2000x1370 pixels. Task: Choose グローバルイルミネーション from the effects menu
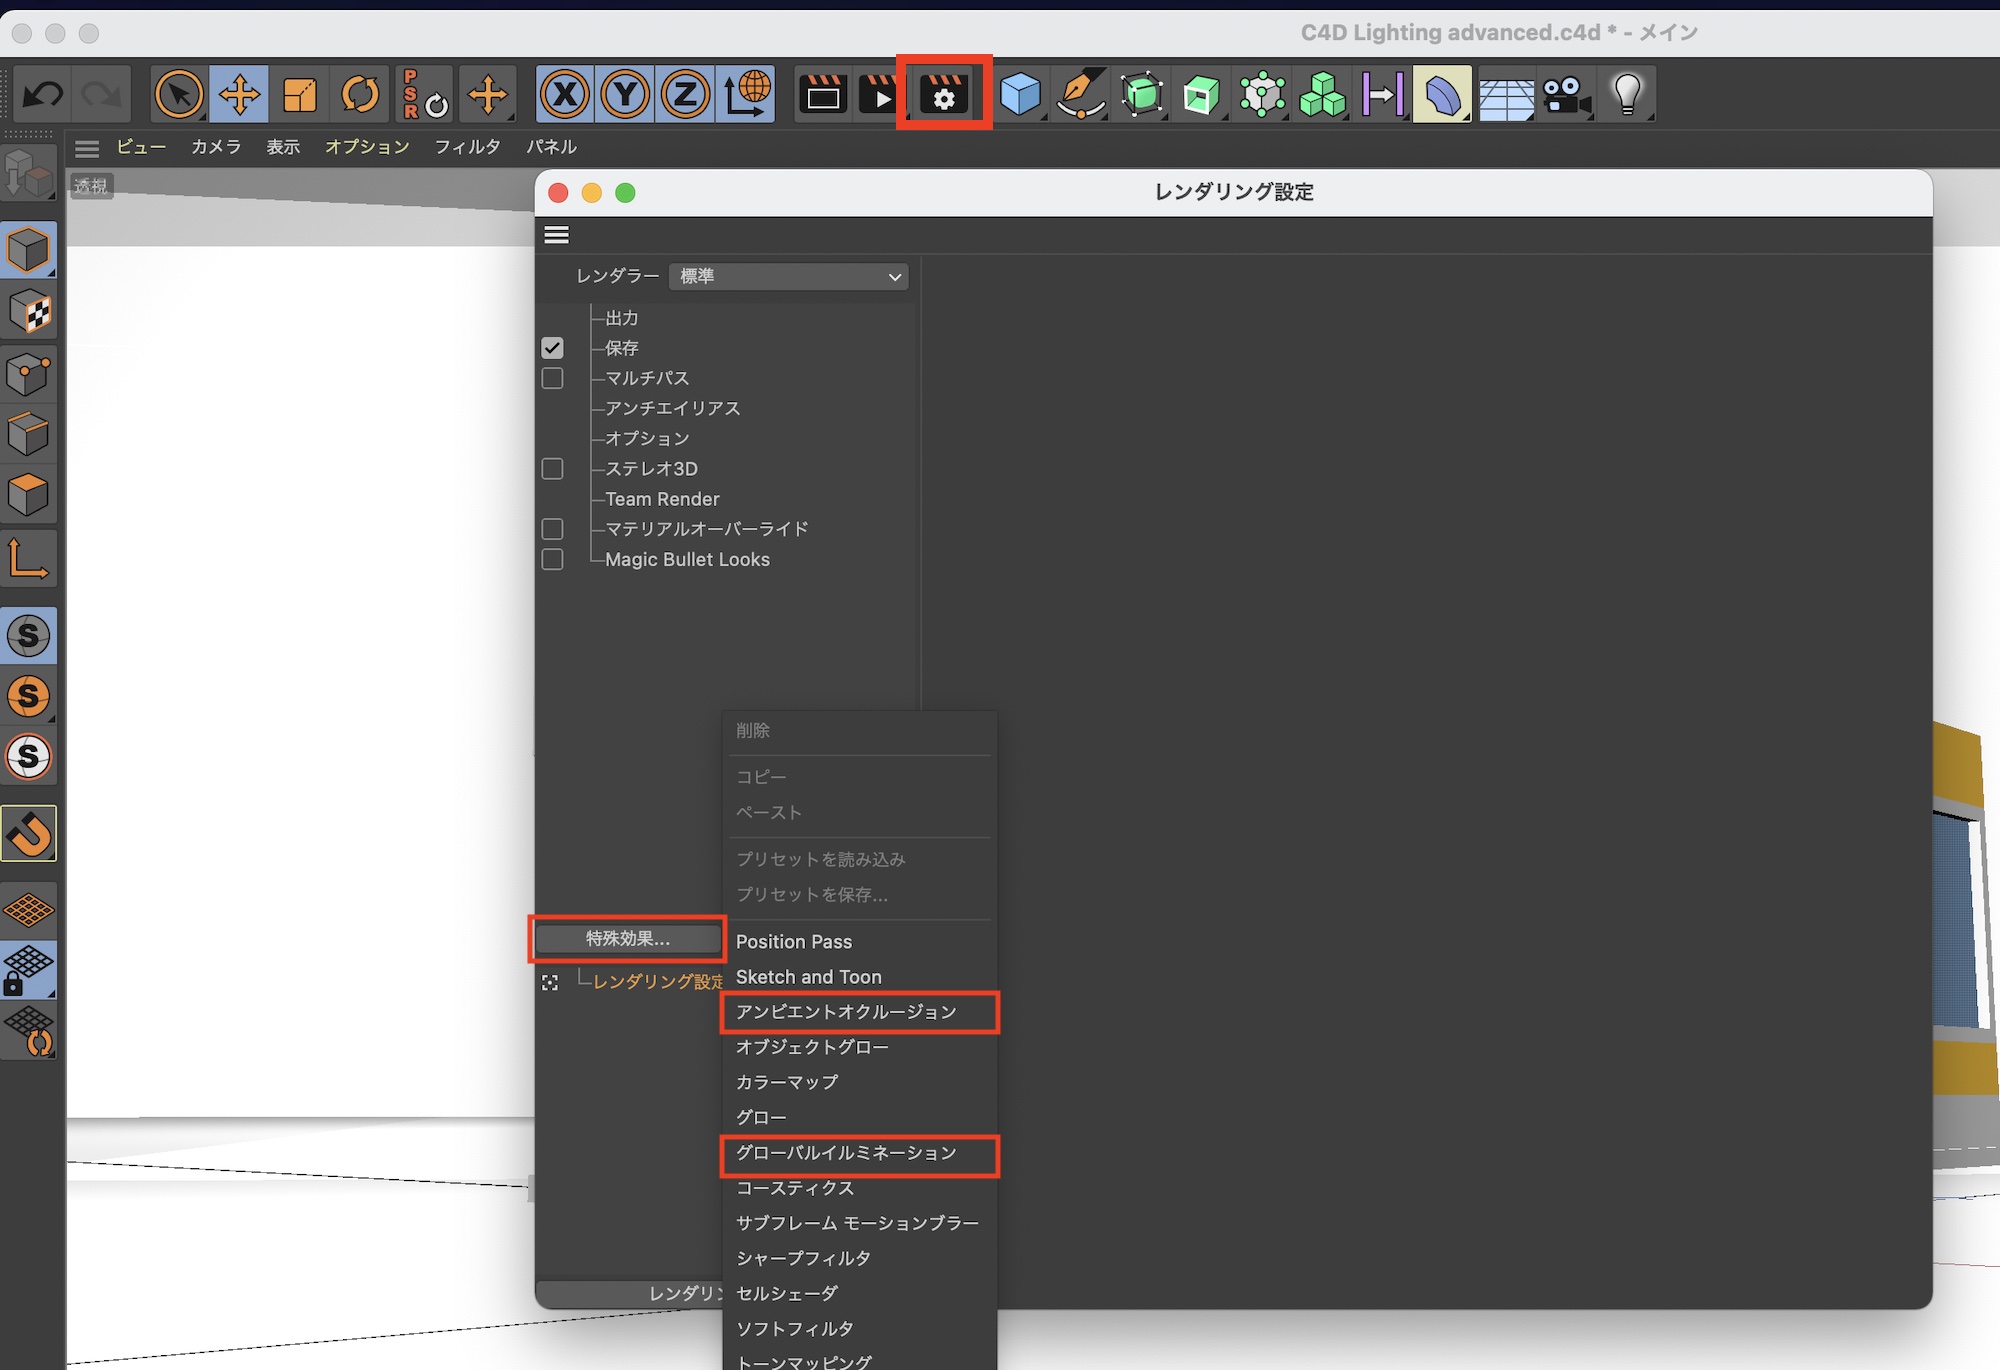pos(846,1153)
